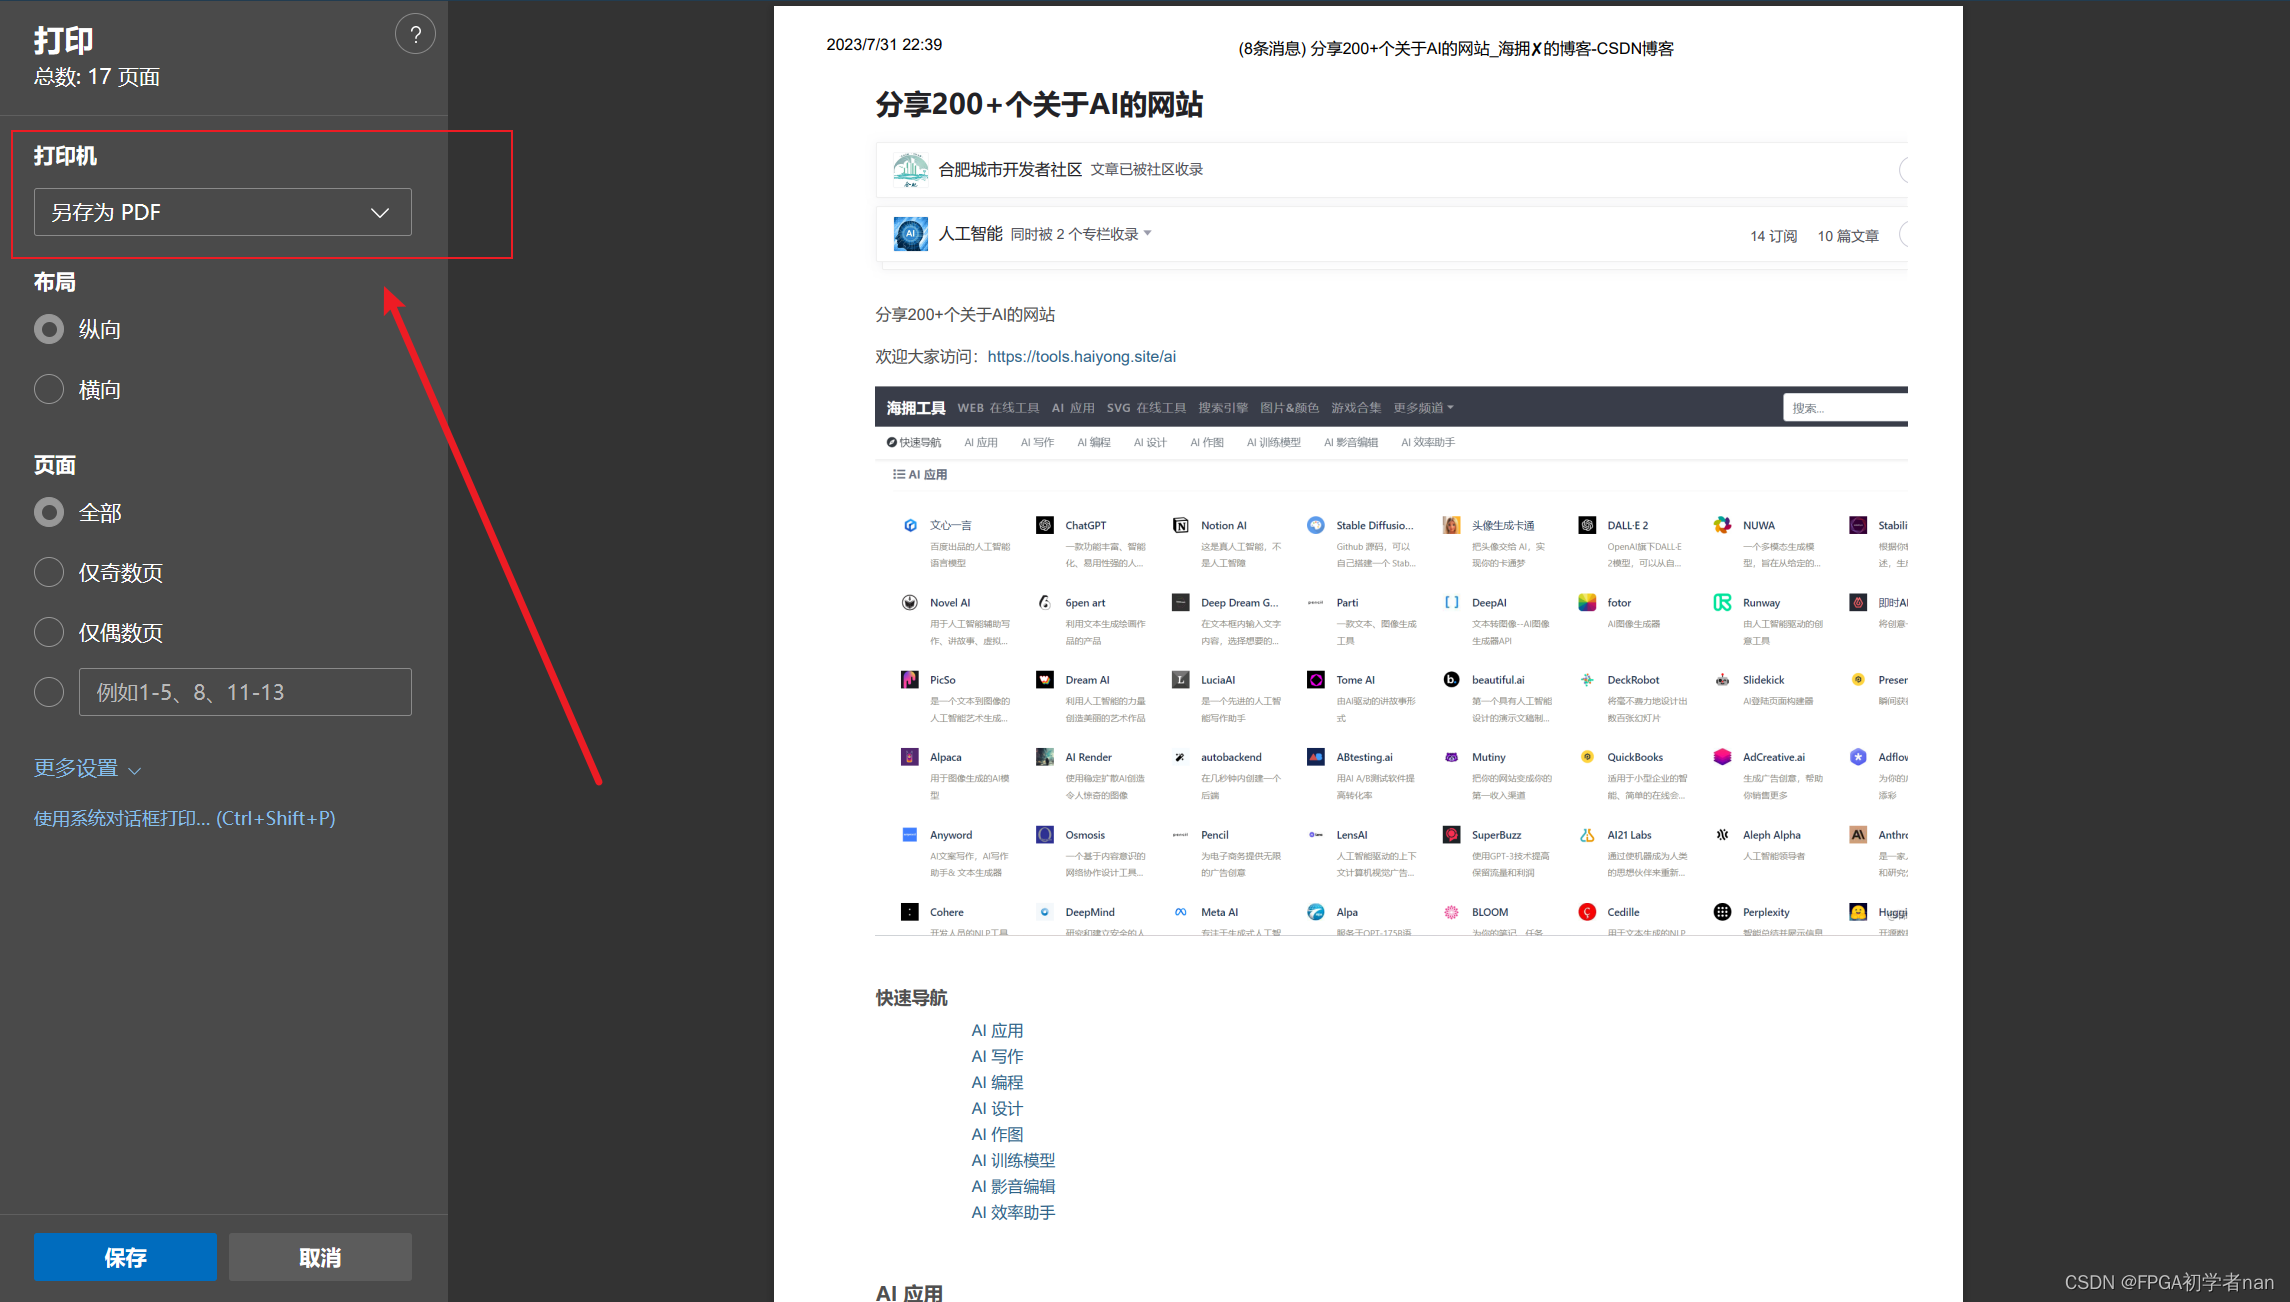Click the AI 写作 tab in preview
Image resolution: width=2290 pixels, height=1302 pixels.
click(1037, 442)
